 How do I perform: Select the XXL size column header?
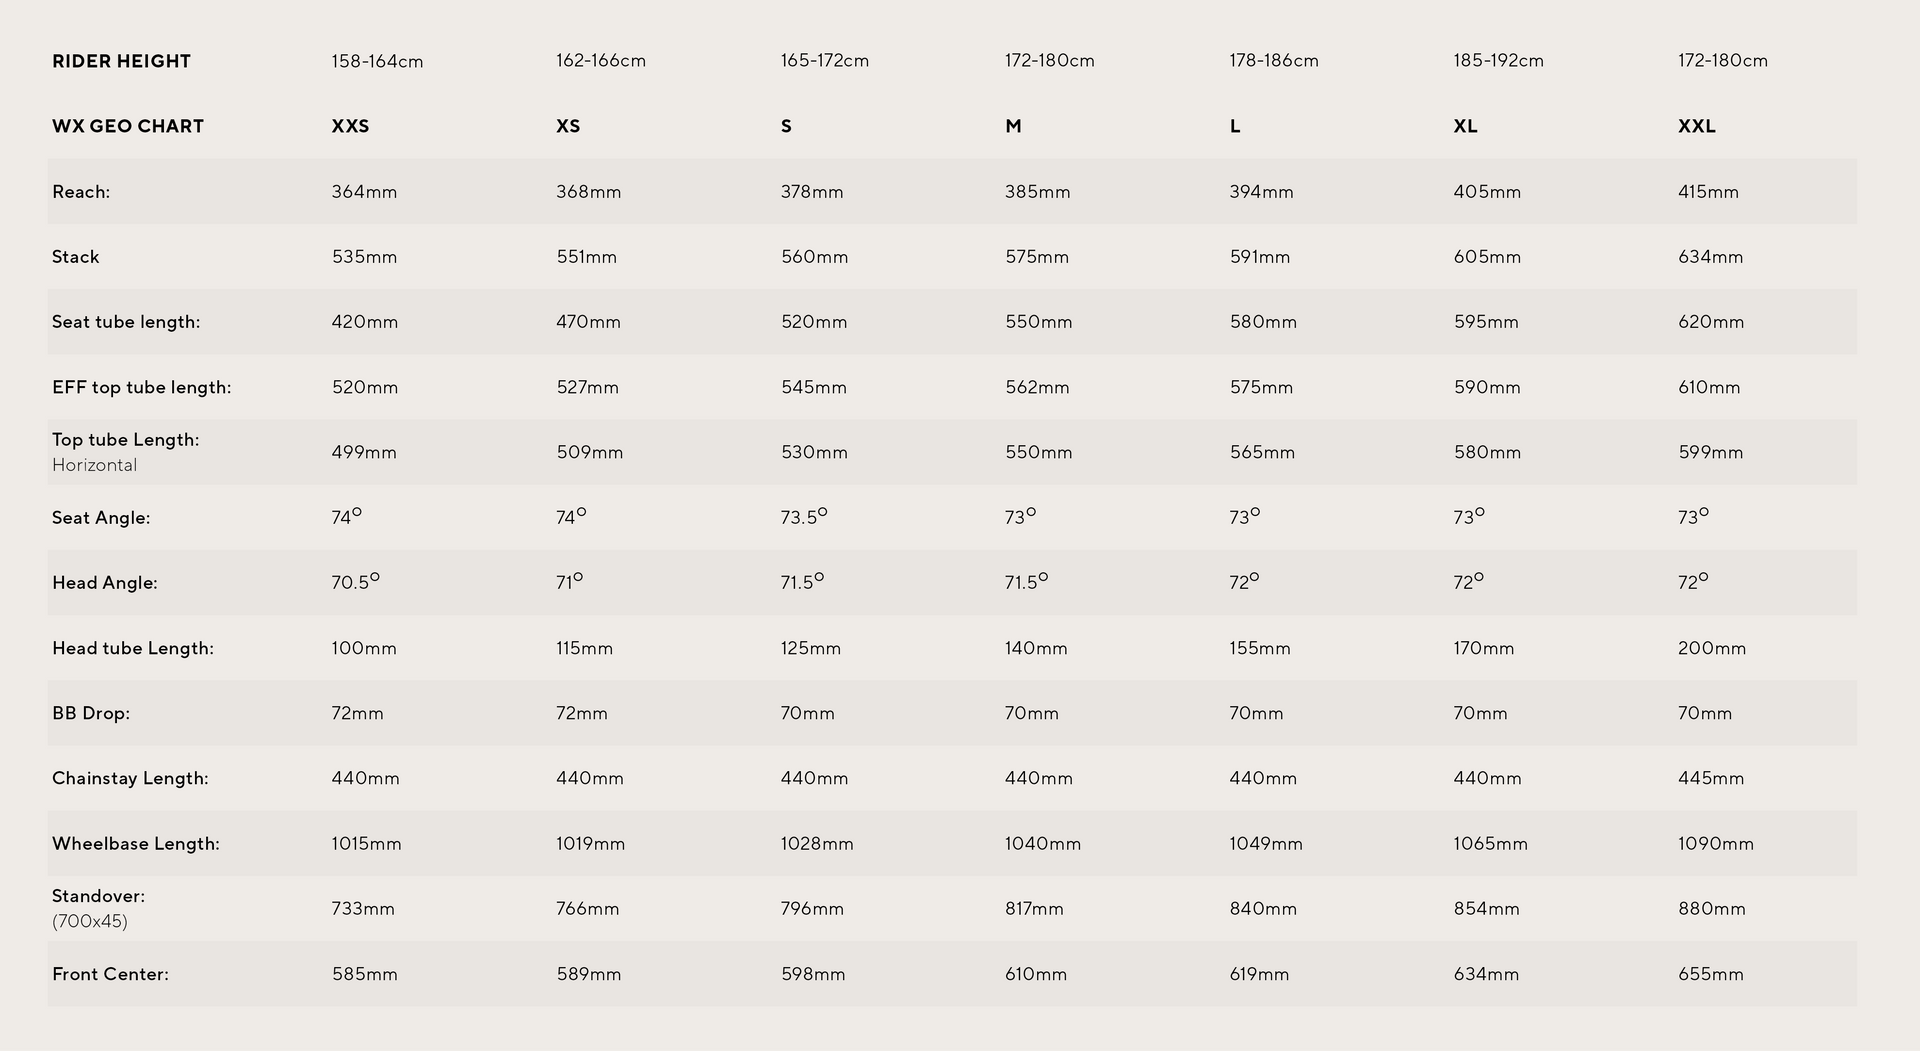coord(1697,126)
